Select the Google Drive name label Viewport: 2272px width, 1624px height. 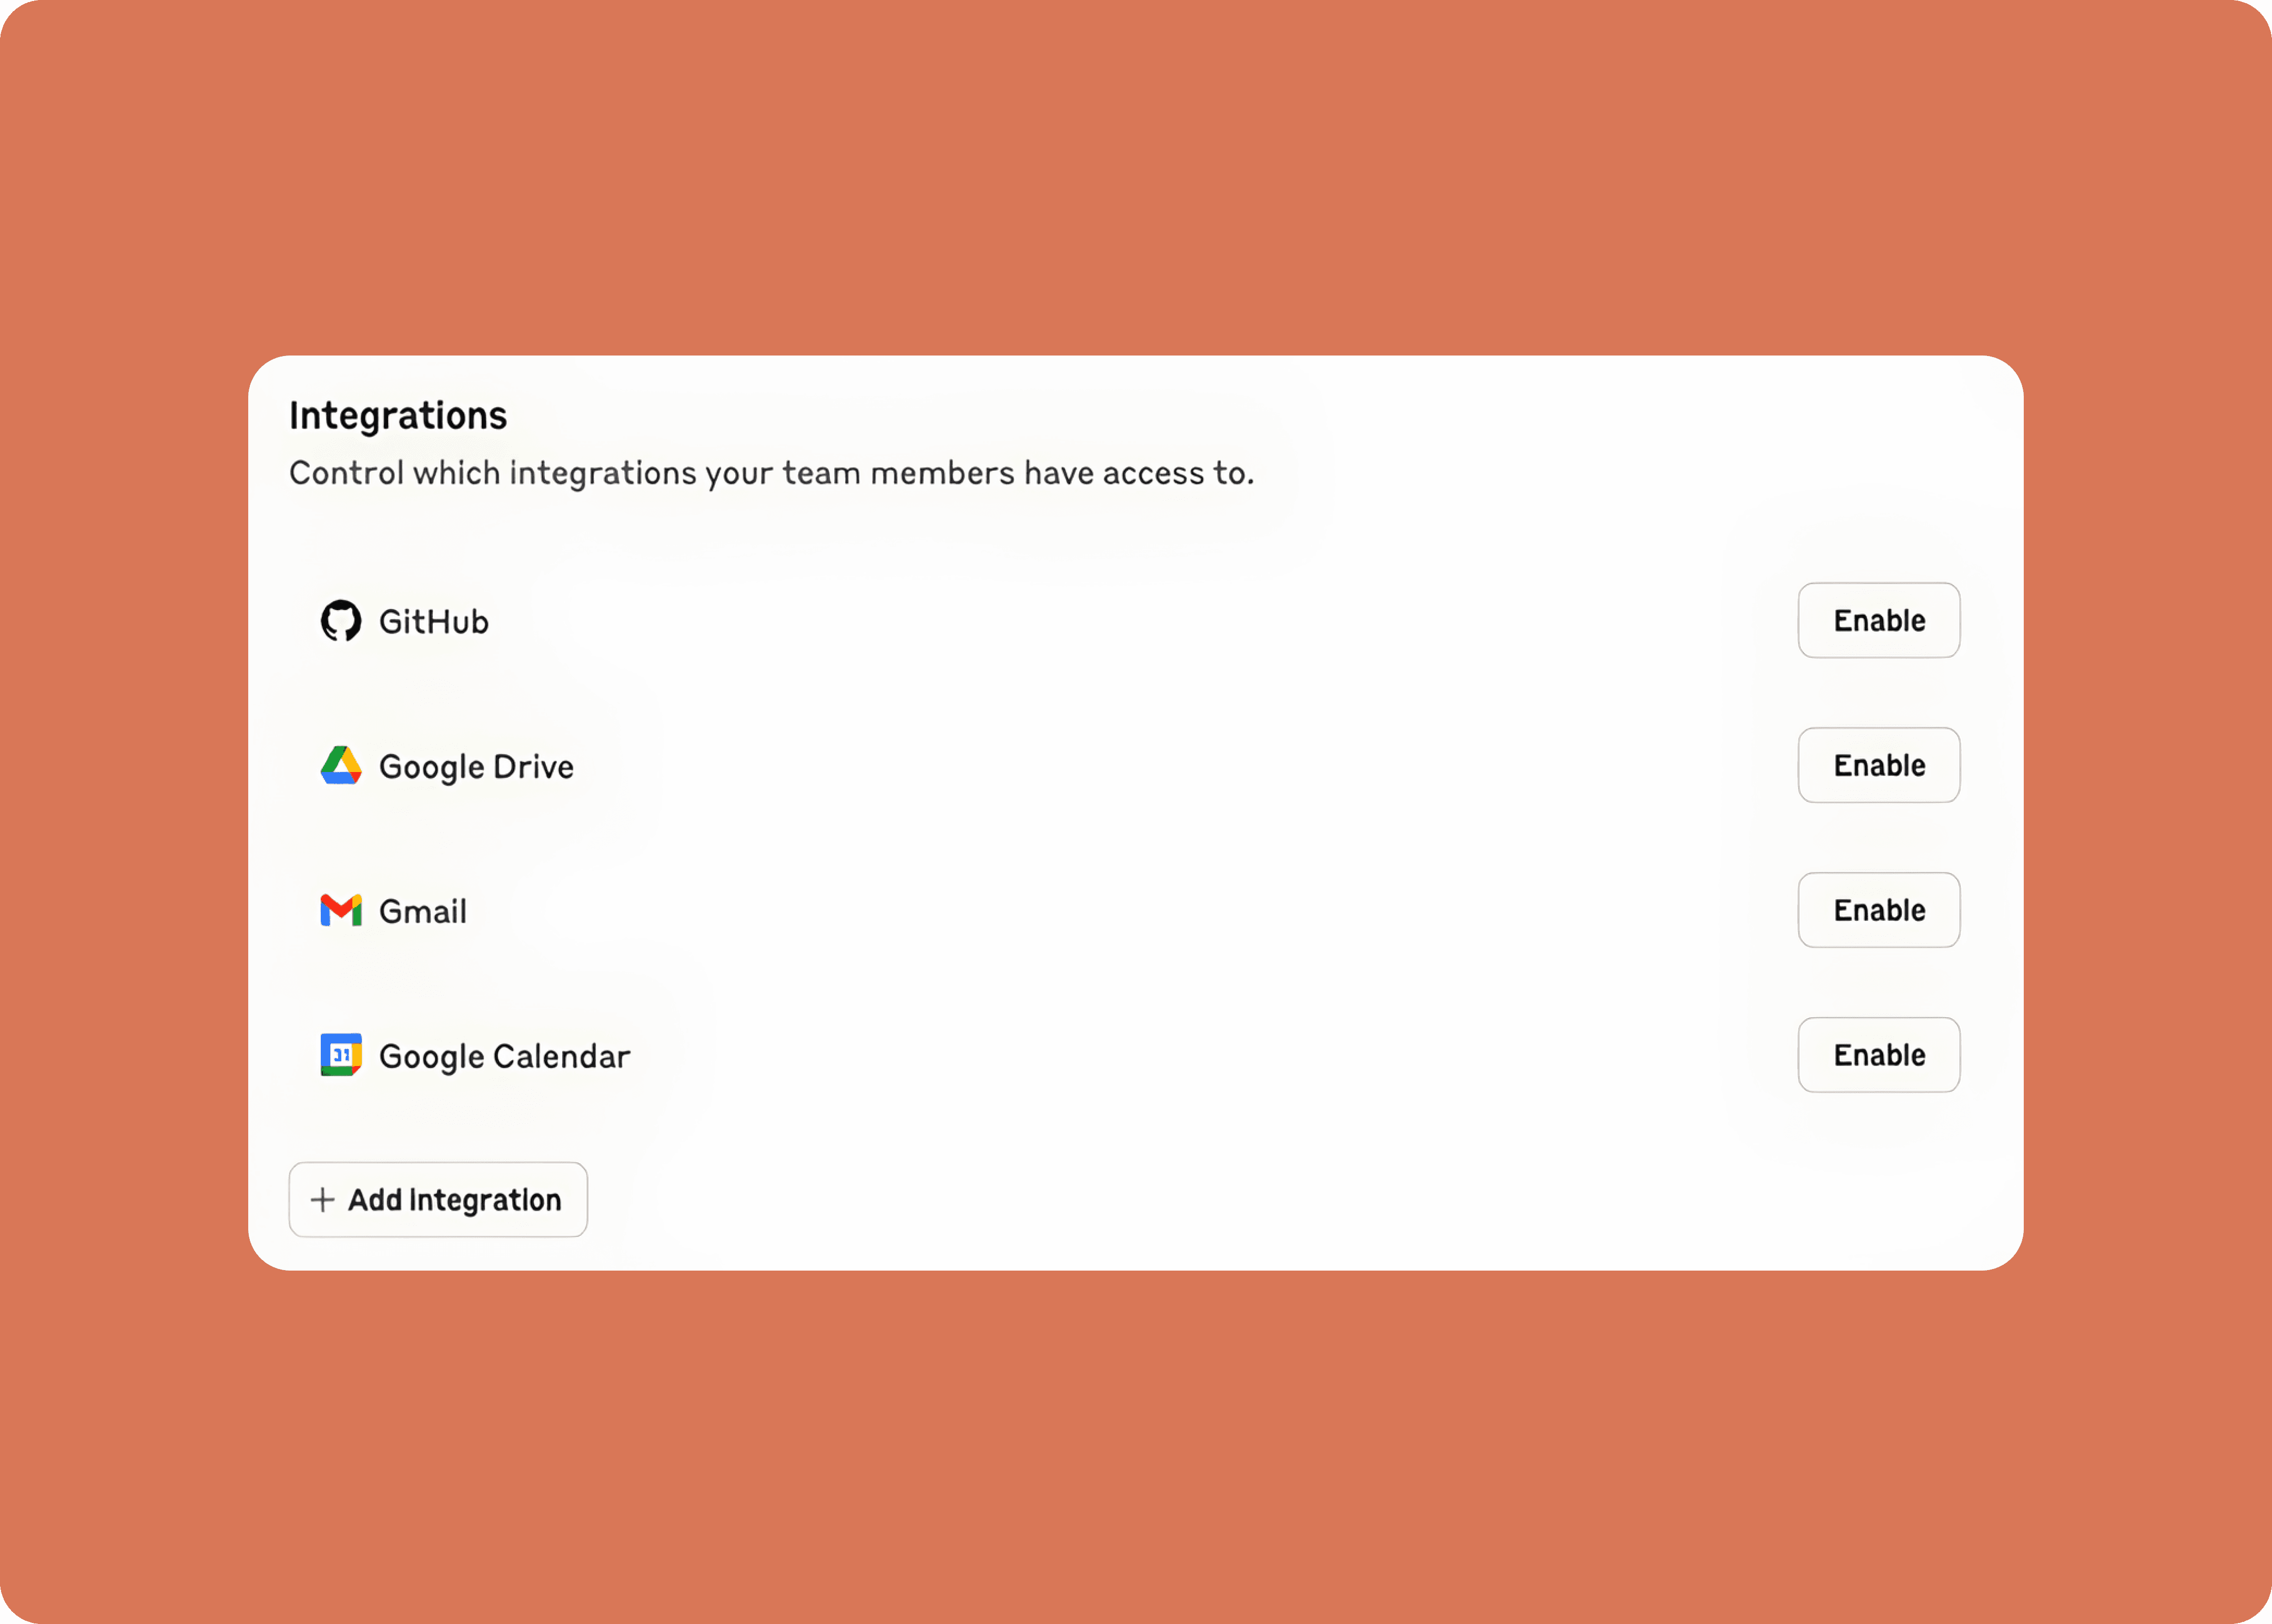pos(476,767)
